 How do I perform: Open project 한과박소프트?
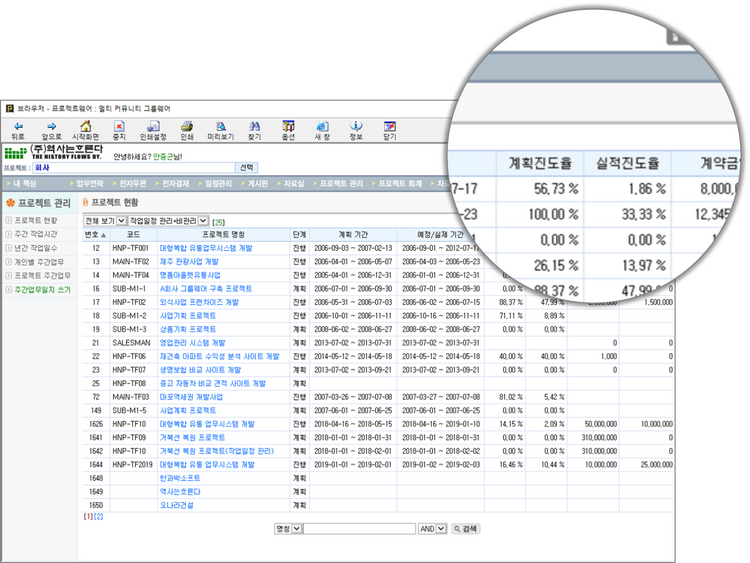click(180, 478)
